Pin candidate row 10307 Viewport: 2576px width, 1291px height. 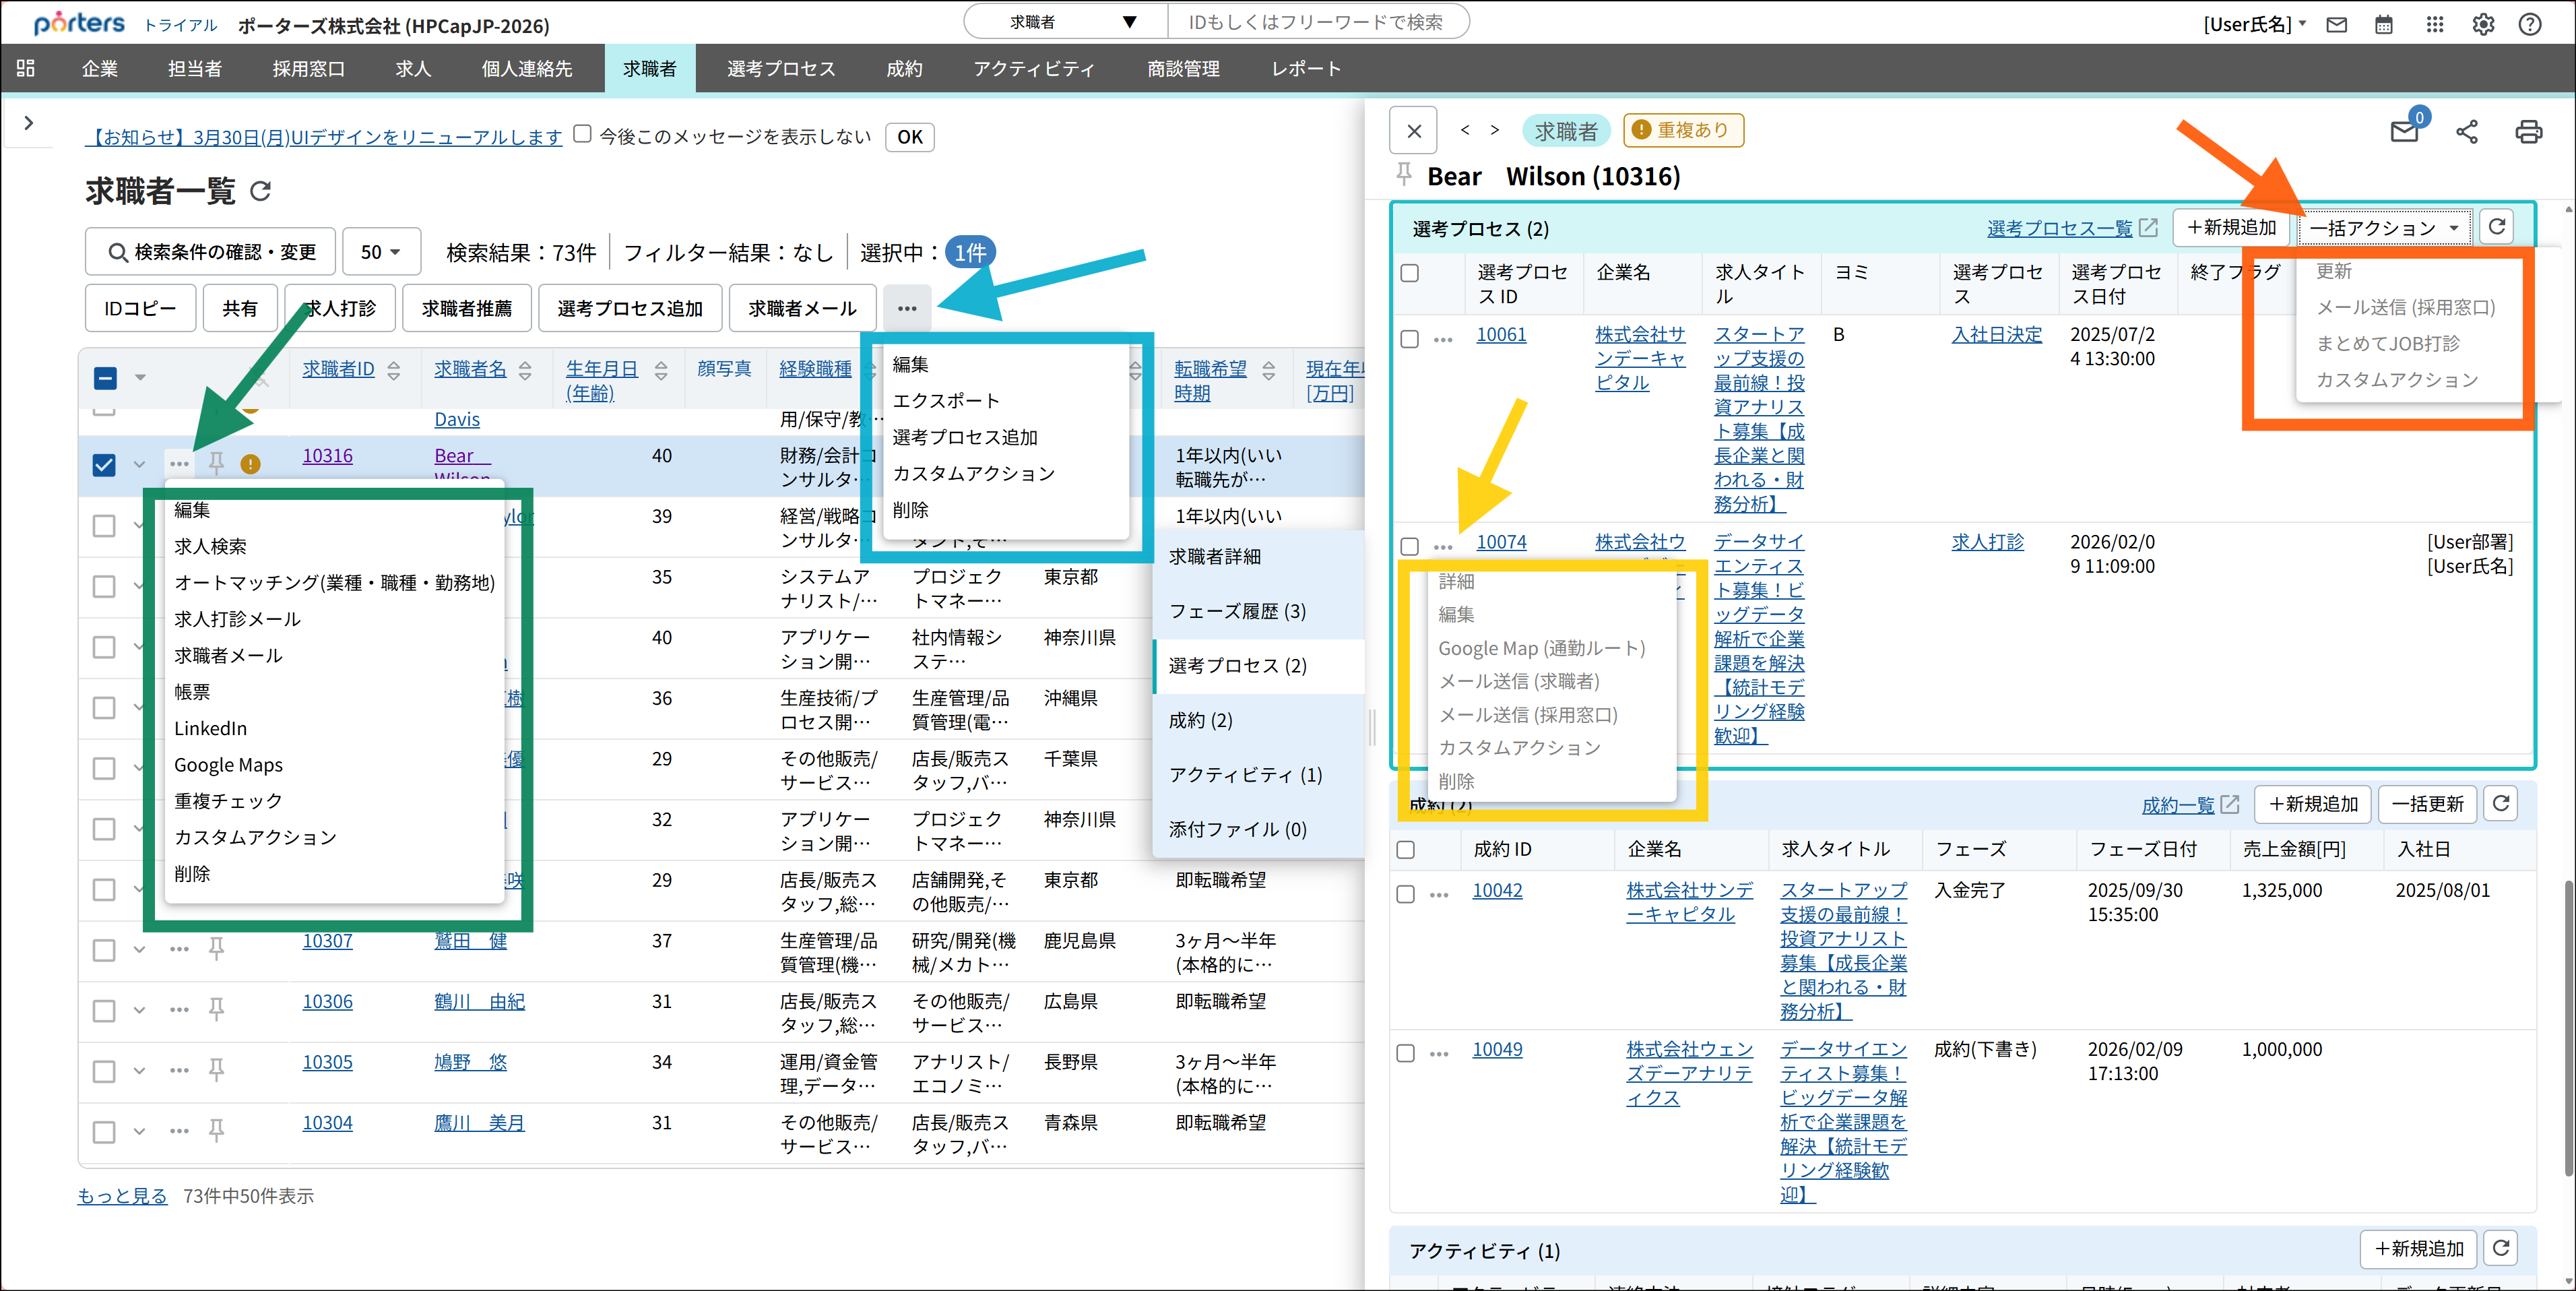[x=216, y=947]
